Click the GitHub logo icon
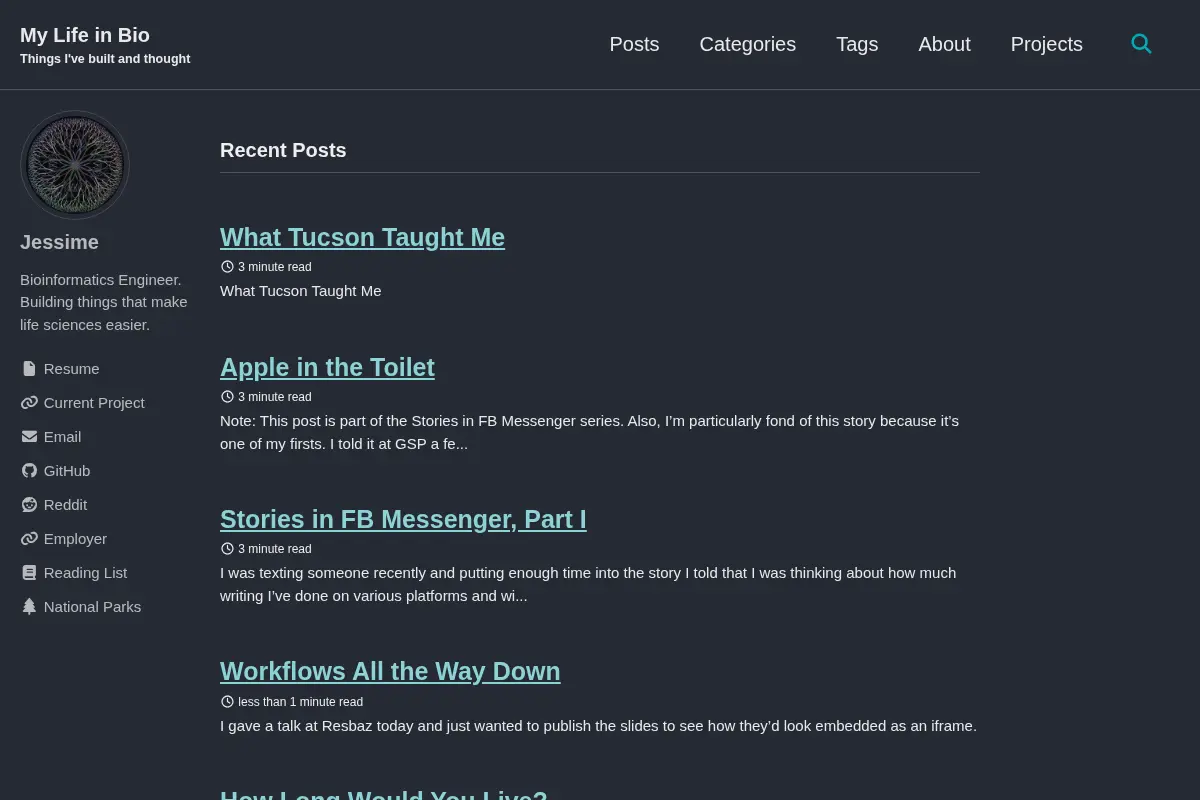This screenshot has width=1200, height=800. [29, 471]
